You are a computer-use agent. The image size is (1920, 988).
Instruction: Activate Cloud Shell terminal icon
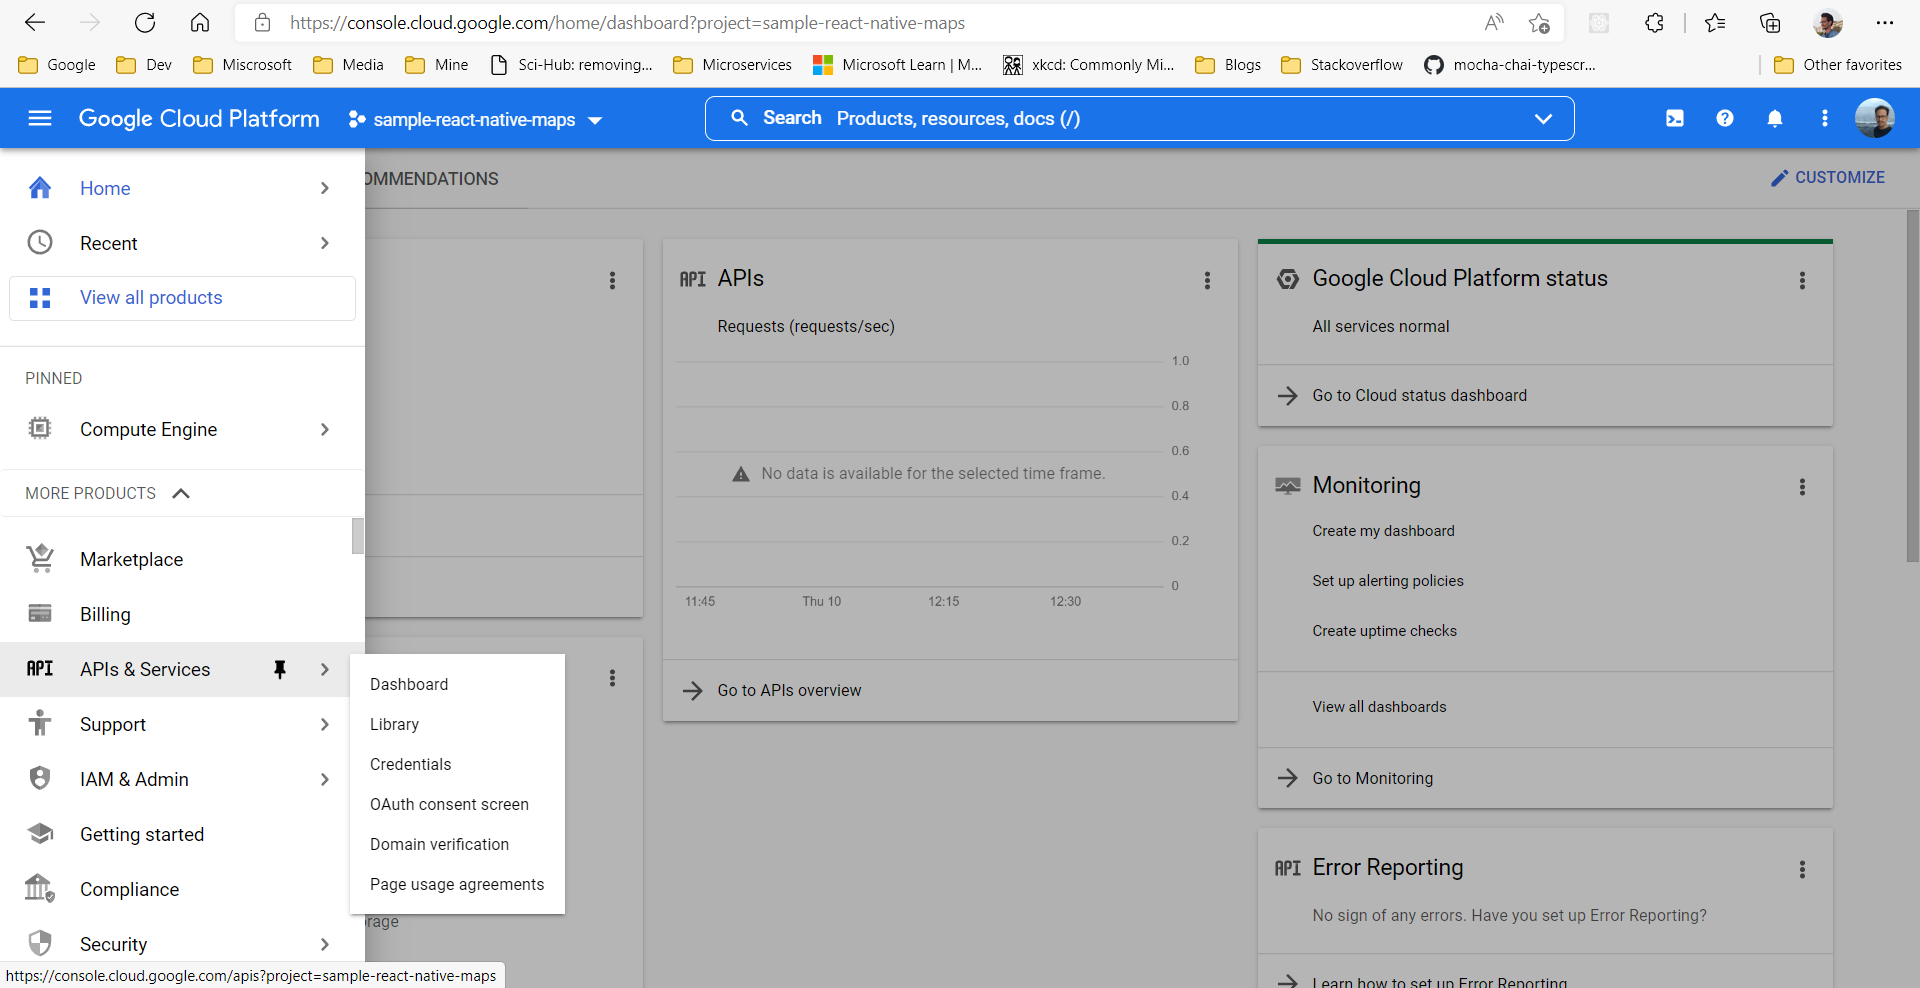[1675, 118]
